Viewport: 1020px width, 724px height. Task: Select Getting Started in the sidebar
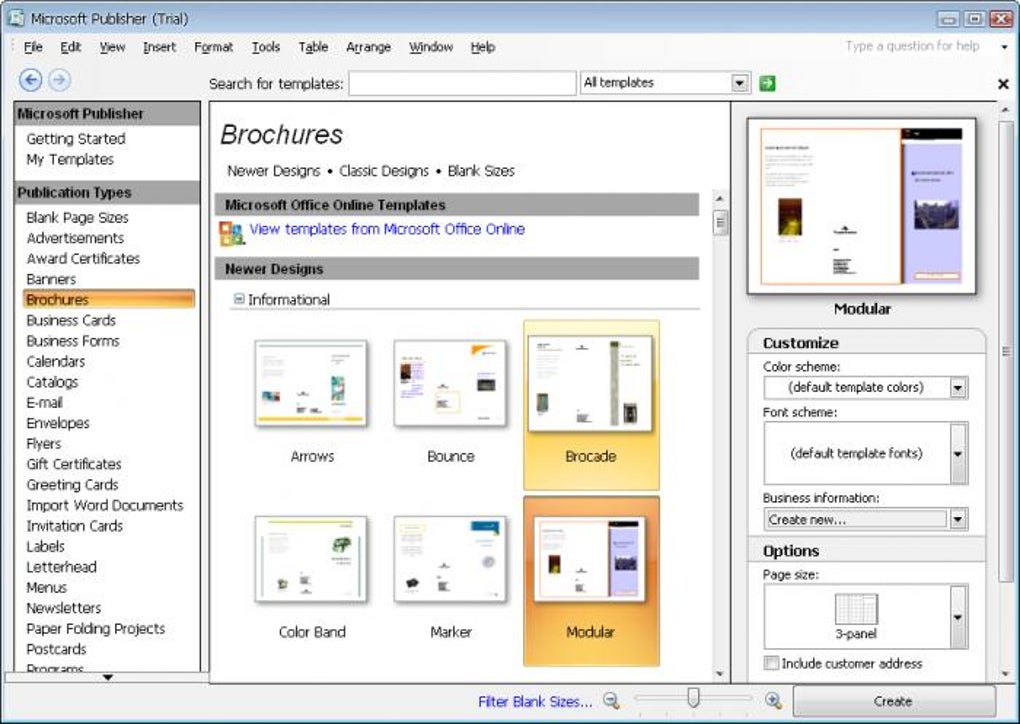75,139
